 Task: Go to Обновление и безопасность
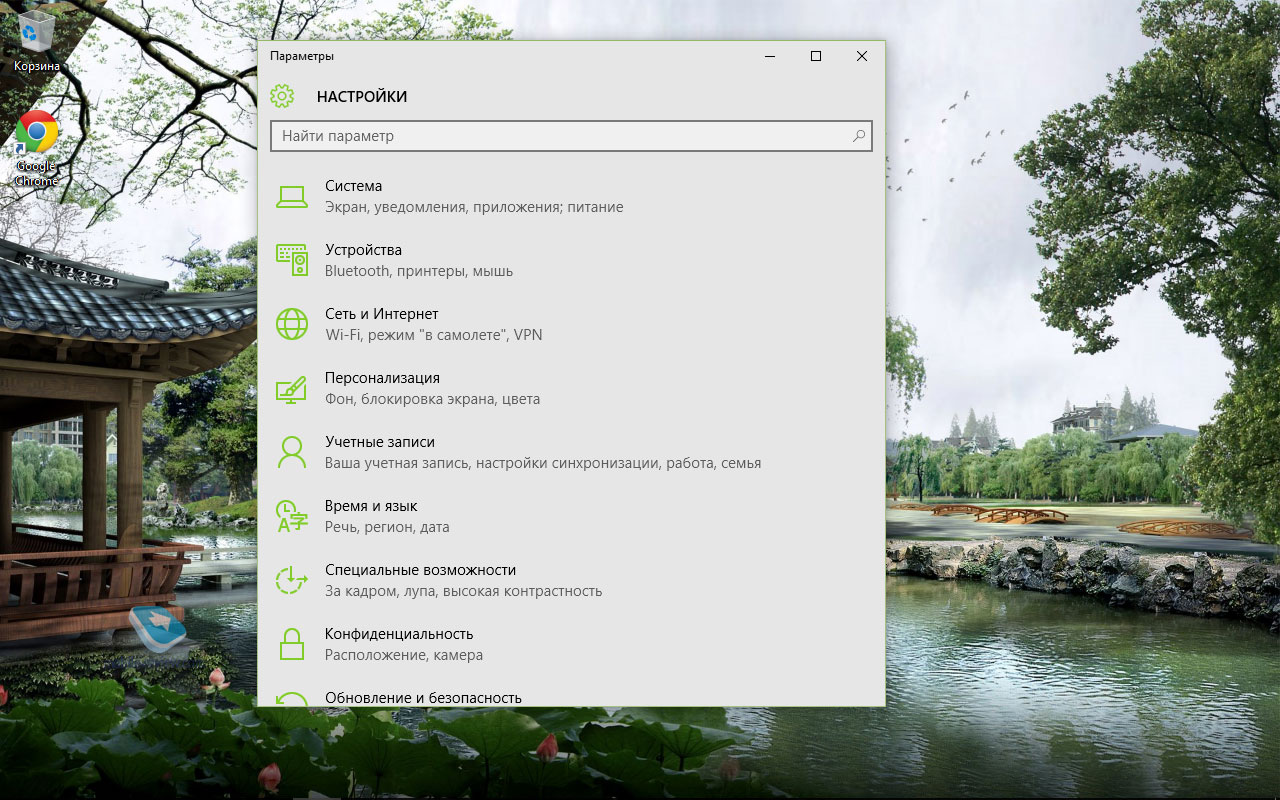click(423, 697)
